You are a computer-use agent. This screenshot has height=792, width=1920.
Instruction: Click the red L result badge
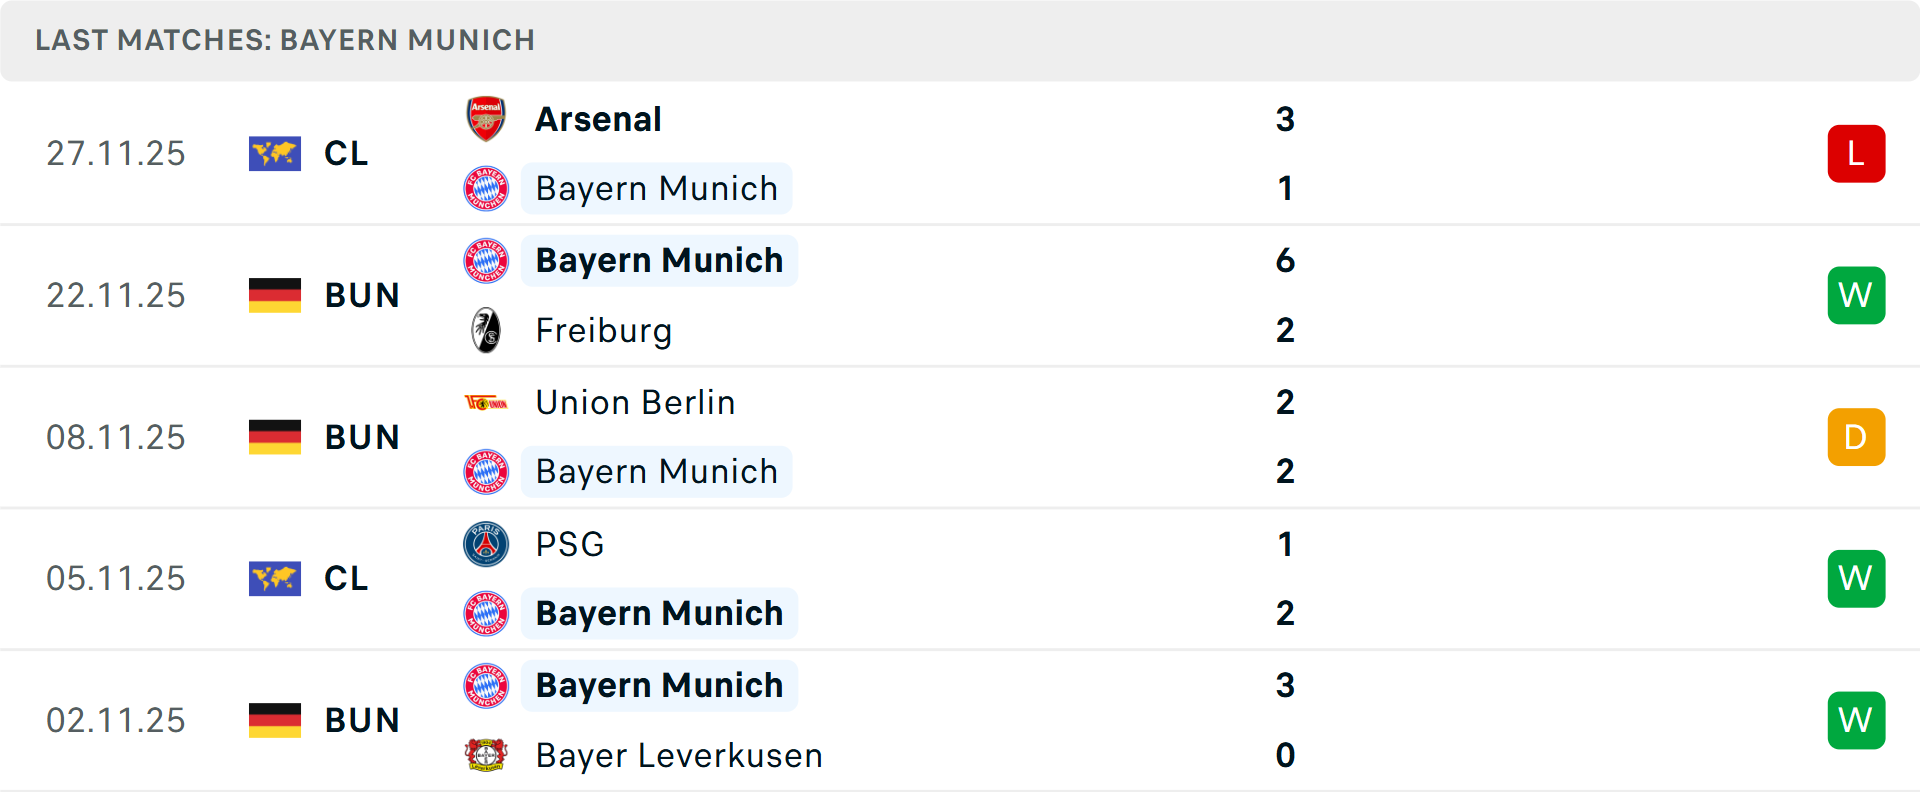pyautogui.click(x=1856, y=154)
